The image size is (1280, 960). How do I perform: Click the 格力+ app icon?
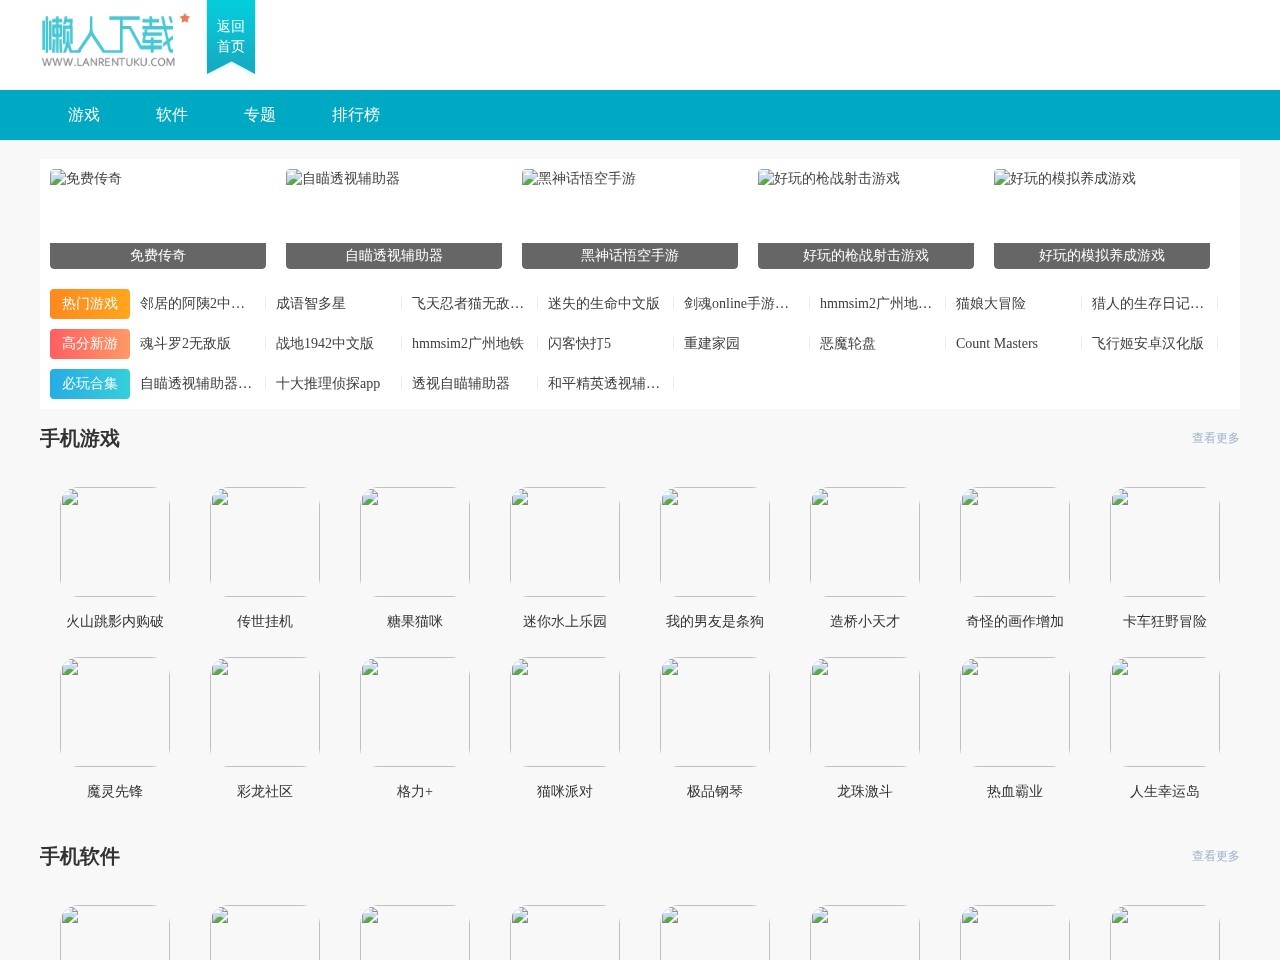point(415,712)
